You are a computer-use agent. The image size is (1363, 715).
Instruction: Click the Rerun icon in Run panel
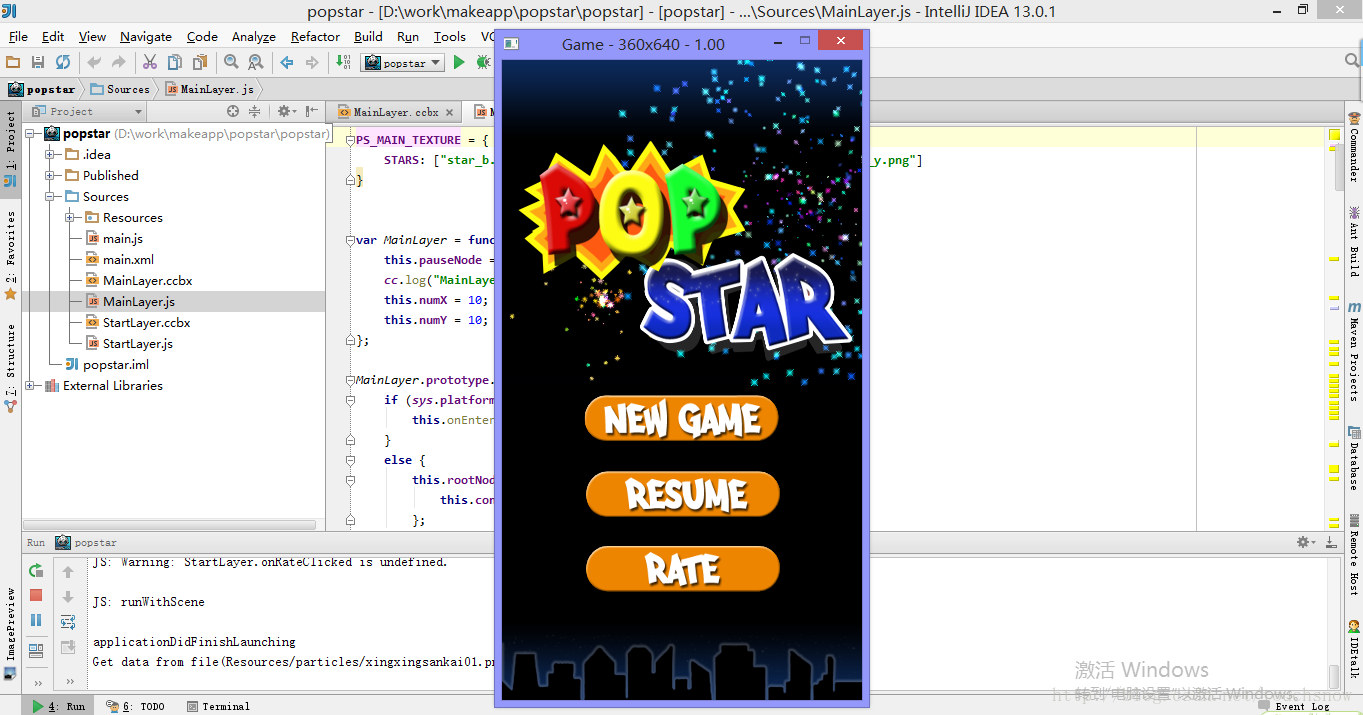(x=36, y=571)
